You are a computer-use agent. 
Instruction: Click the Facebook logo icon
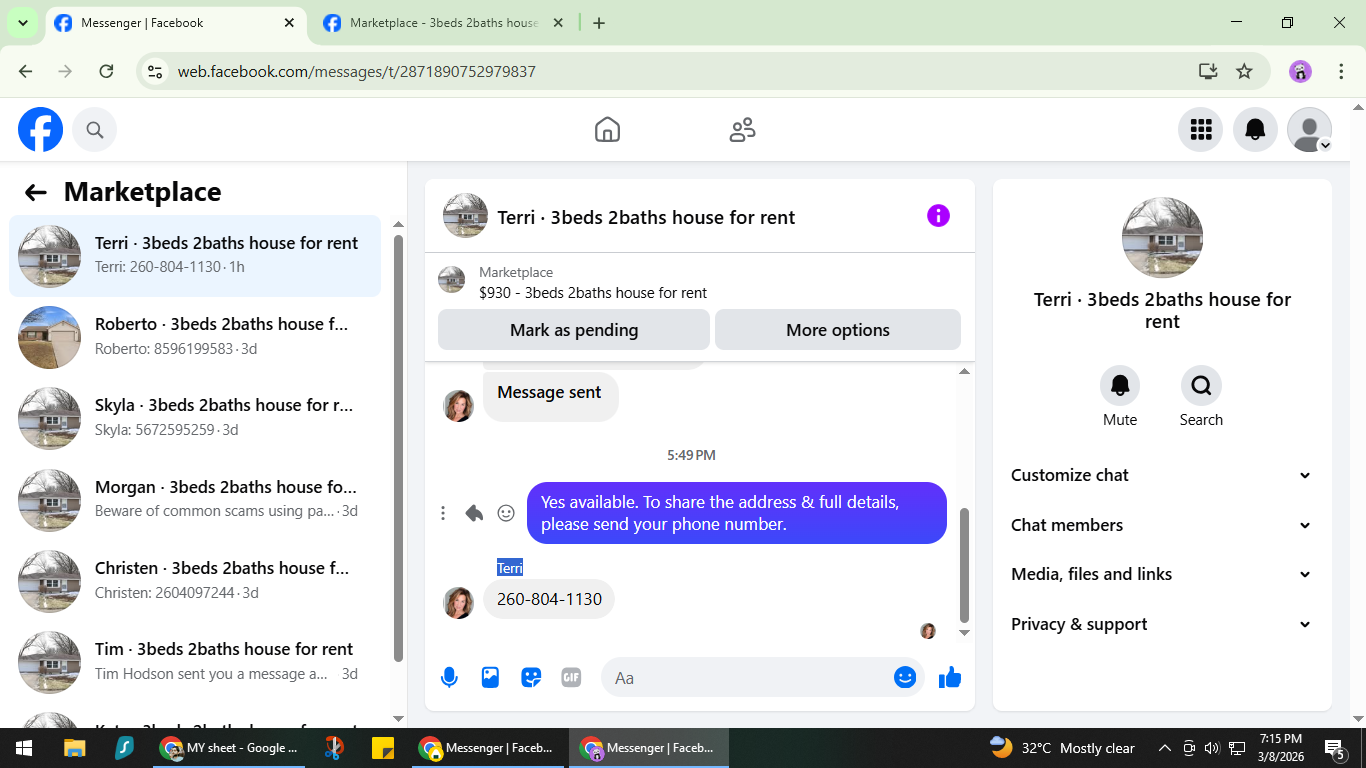pos(40,130)
